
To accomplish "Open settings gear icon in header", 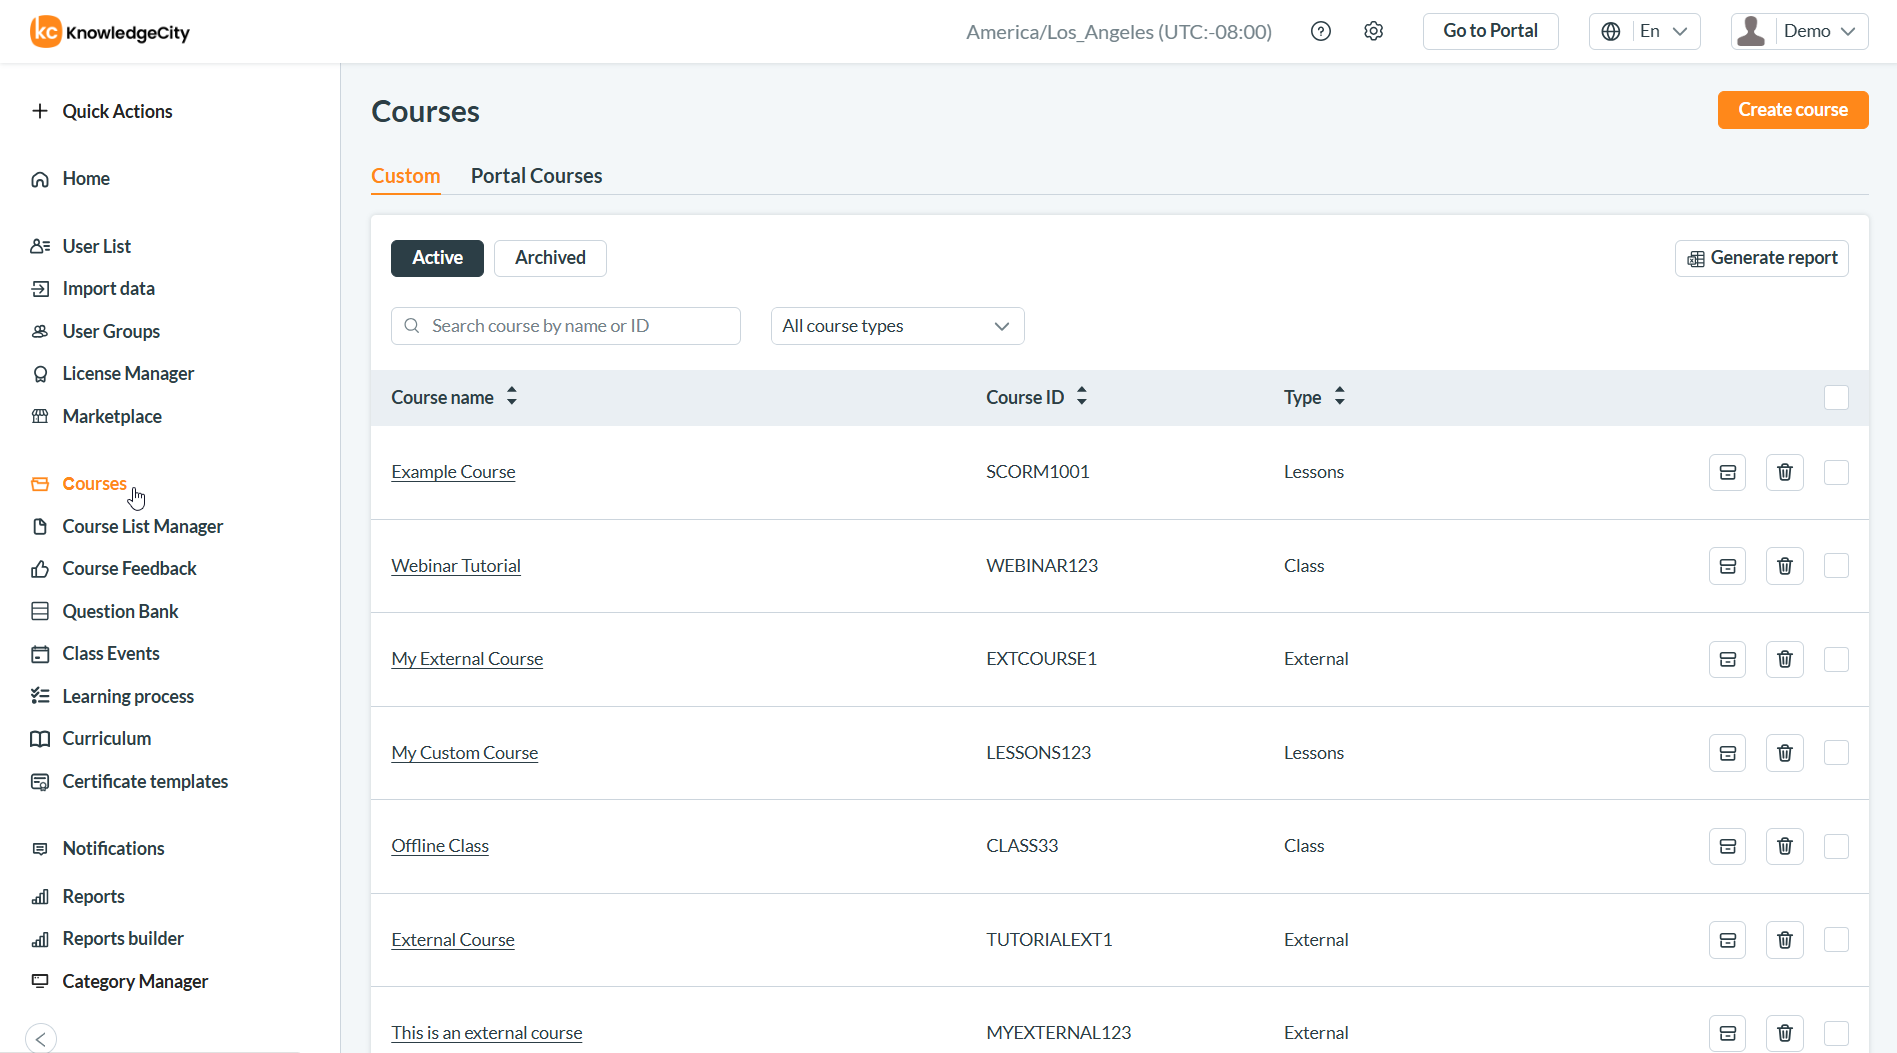I will tap(1373, 31).
